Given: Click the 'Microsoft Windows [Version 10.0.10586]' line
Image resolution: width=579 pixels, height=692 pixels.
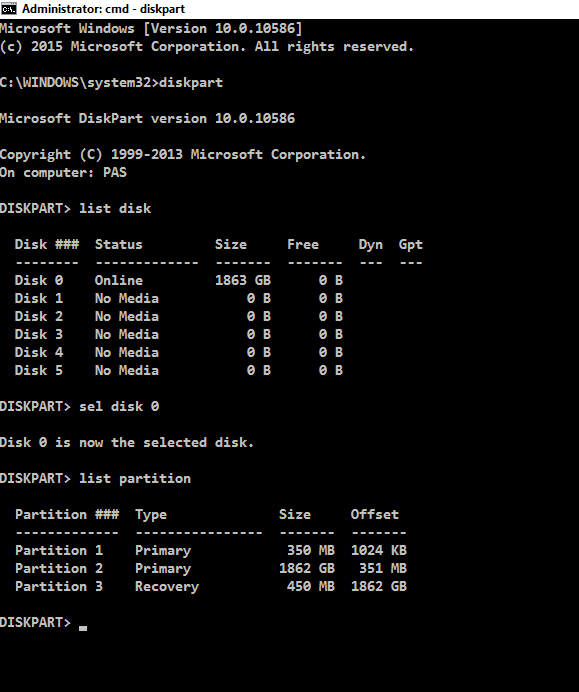Looking at the screenshot, I should point(151,29).
